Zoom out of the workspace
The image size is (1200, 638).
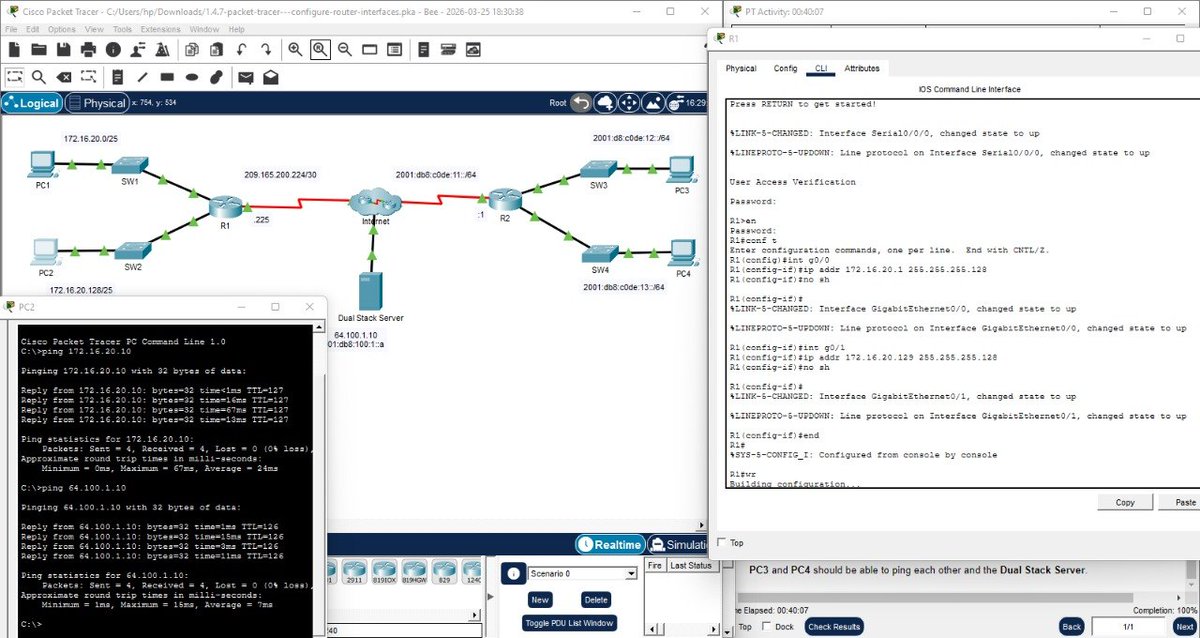click(x=345, y=49)
